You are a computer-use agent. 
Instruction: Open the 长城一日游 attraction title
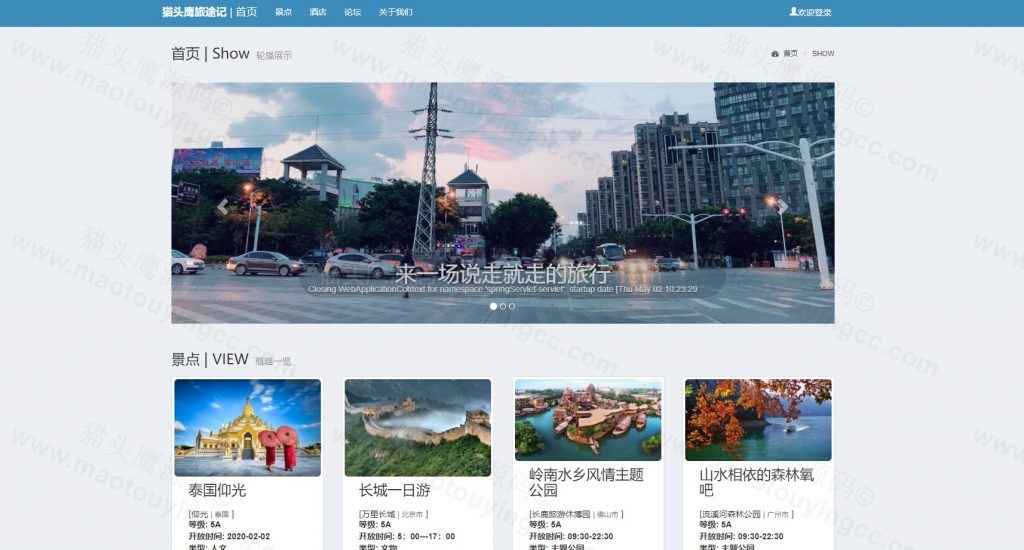(394, 490)
